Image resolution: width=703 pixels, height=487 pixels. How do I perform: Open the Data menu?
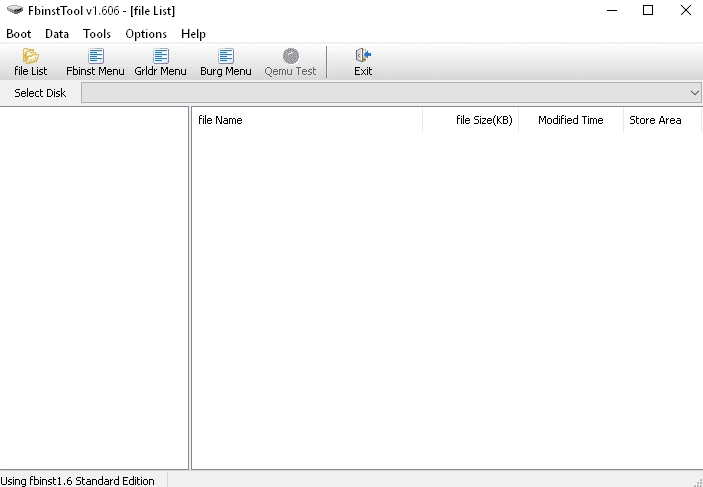pyautogui.click(x=57, y=34)
